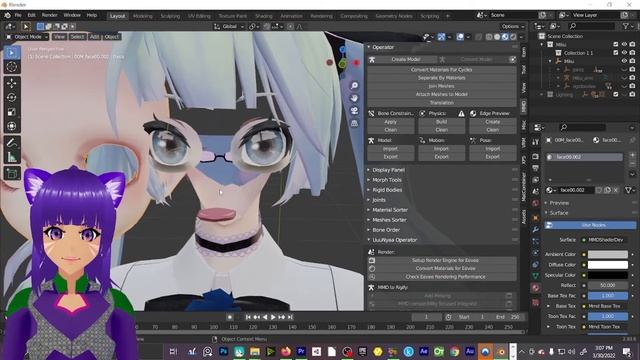Select the Measure tool
640x360 pixels.
[12, 157]
